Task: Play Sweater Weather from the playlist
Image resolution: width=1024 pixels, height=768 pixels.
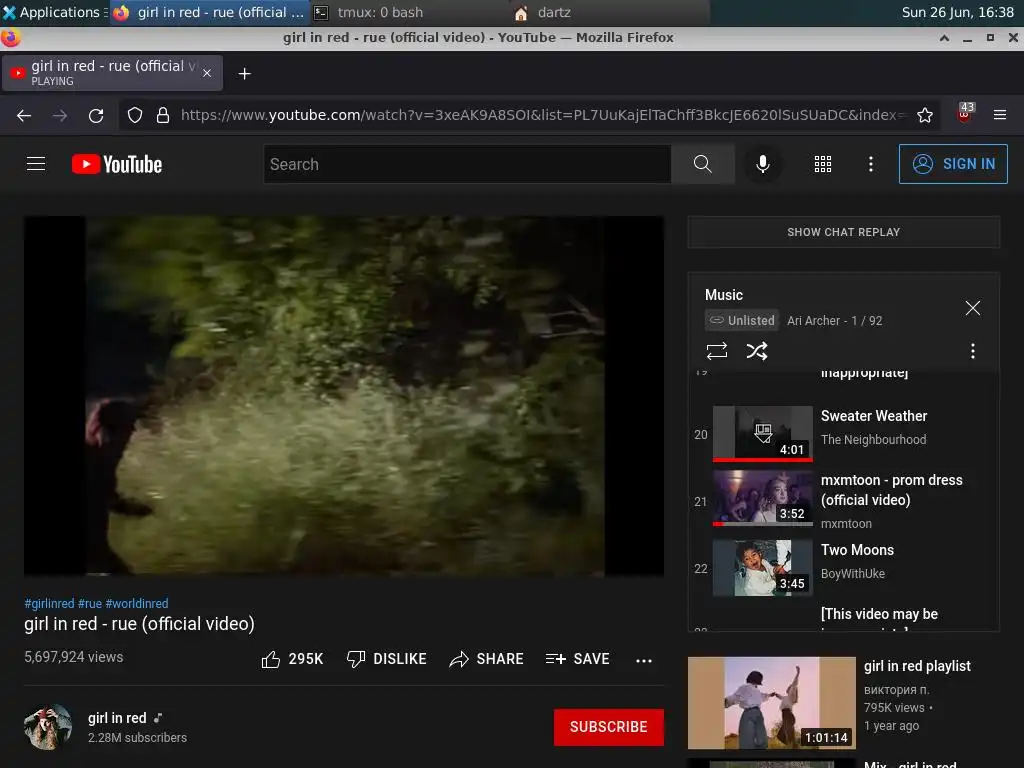Action: pos(844,433)
